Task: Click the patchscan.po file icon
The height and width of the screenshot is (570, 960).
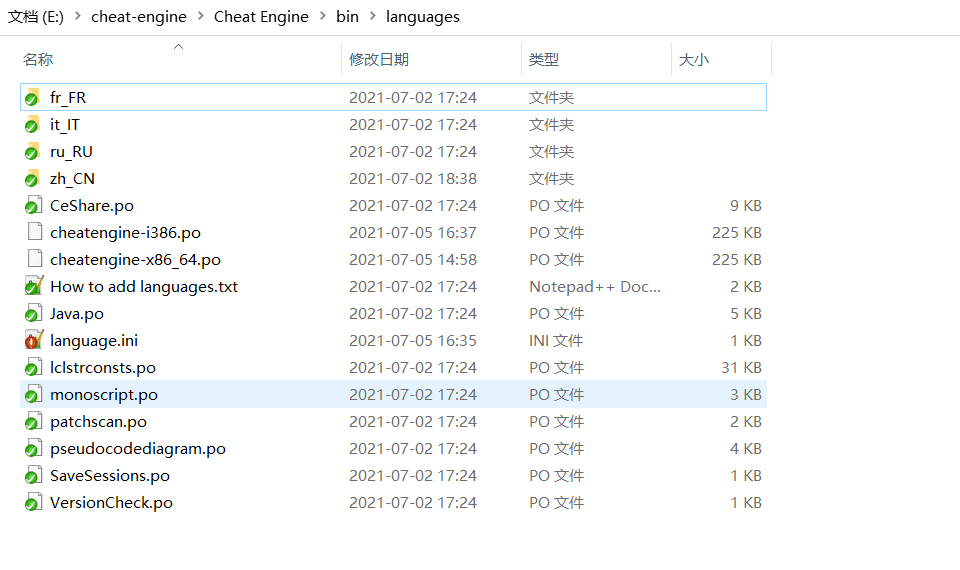Action: 34,421
